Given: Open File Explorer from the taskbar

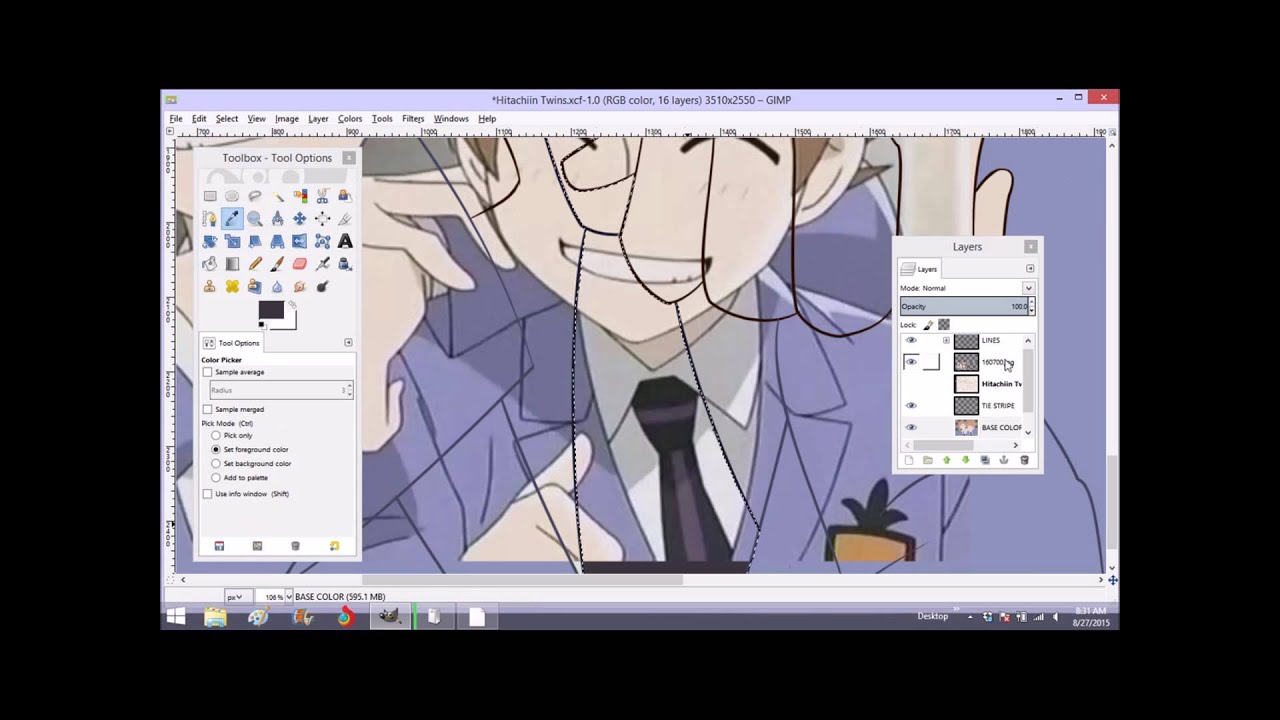Looking at the screenshot, I should pos(215,618).
